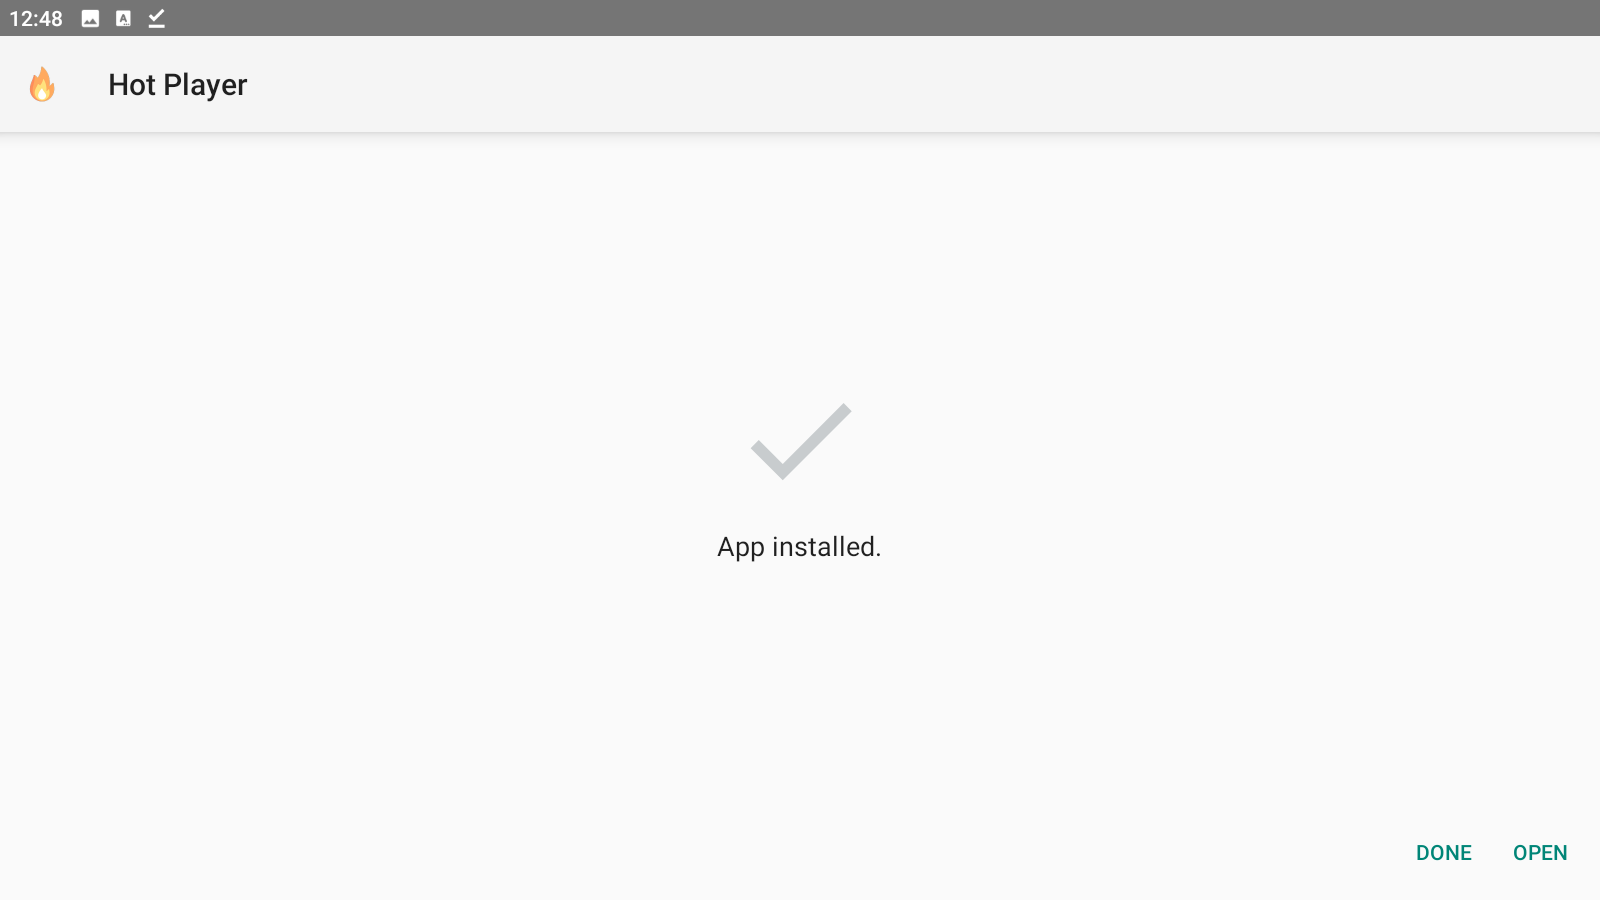Select the orange flame app logo
Viewport: 1600px width, 900px height.
coord(42,85)
